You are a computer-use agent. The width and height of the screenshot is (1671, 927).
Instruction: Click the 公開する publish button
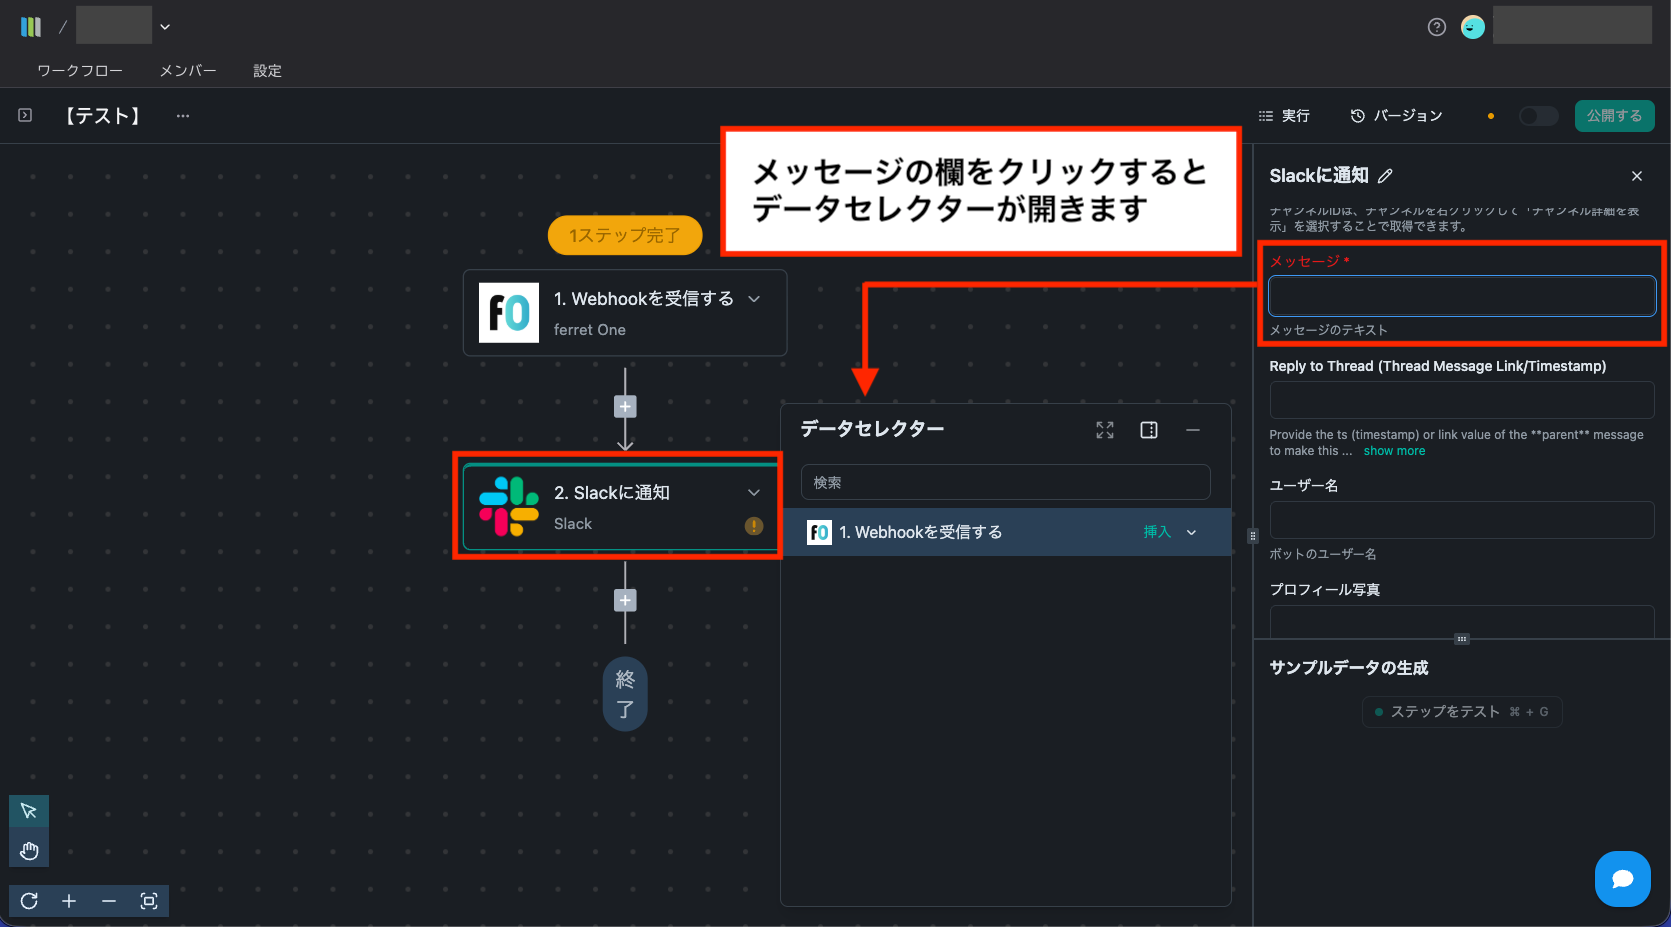(1614, 116)
